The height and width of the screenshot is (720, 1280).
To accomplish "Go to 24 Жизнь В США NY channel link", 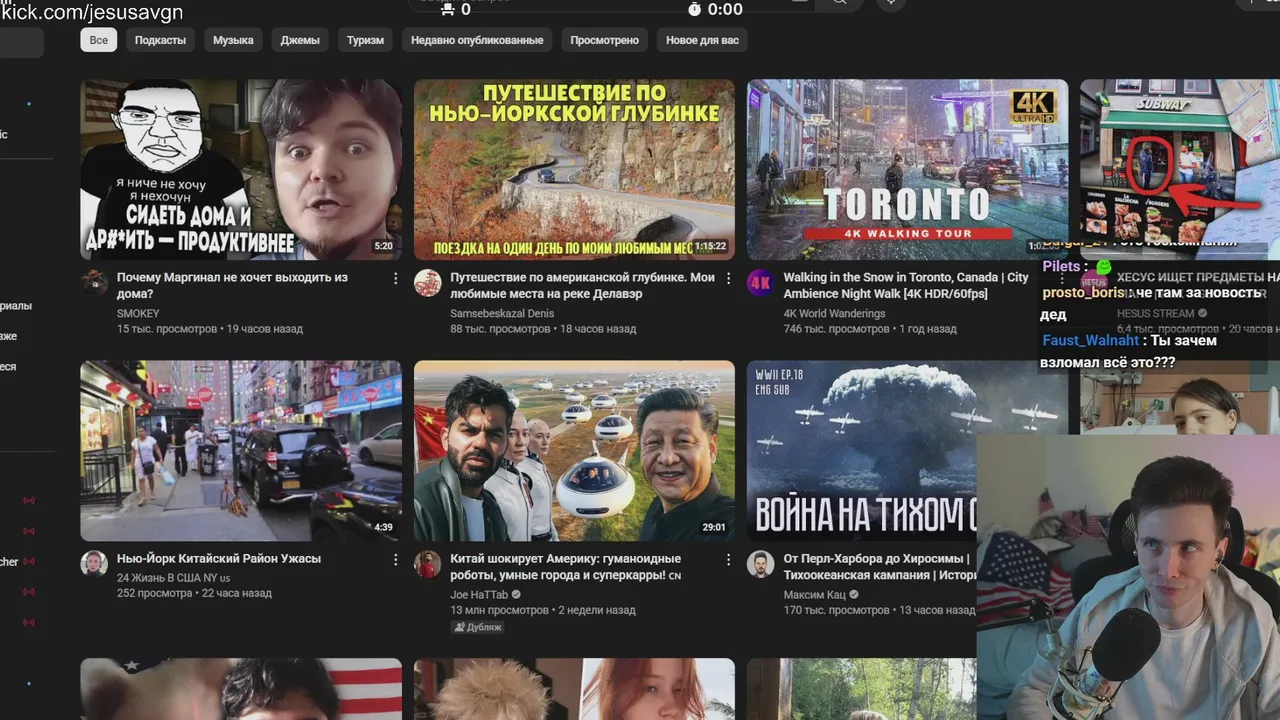I will (173, 578).
